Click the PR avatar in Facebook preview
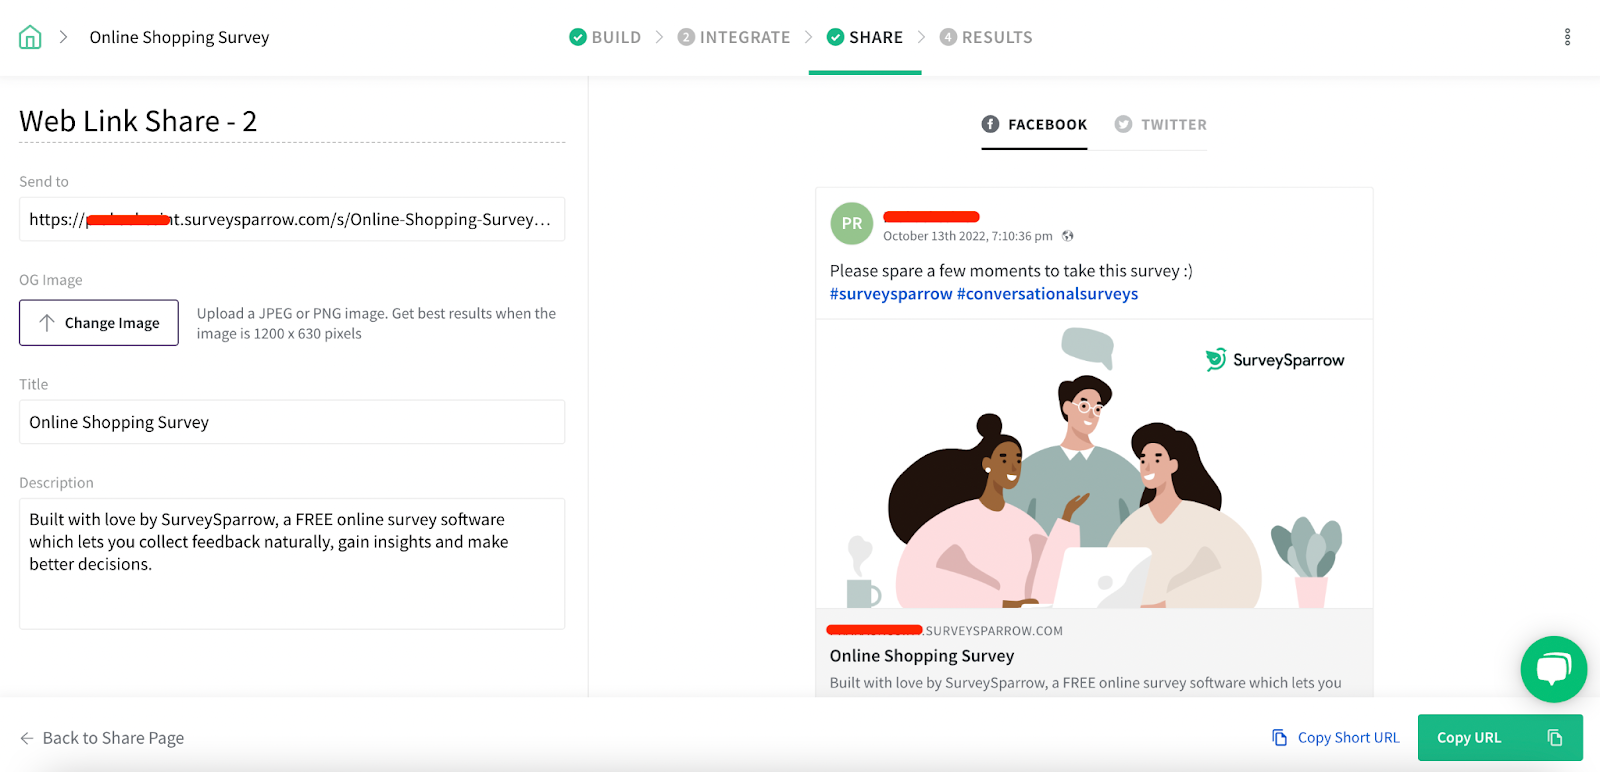Image resolution: width=1600 pixels, height=772 pixels. tap(852, 223)
